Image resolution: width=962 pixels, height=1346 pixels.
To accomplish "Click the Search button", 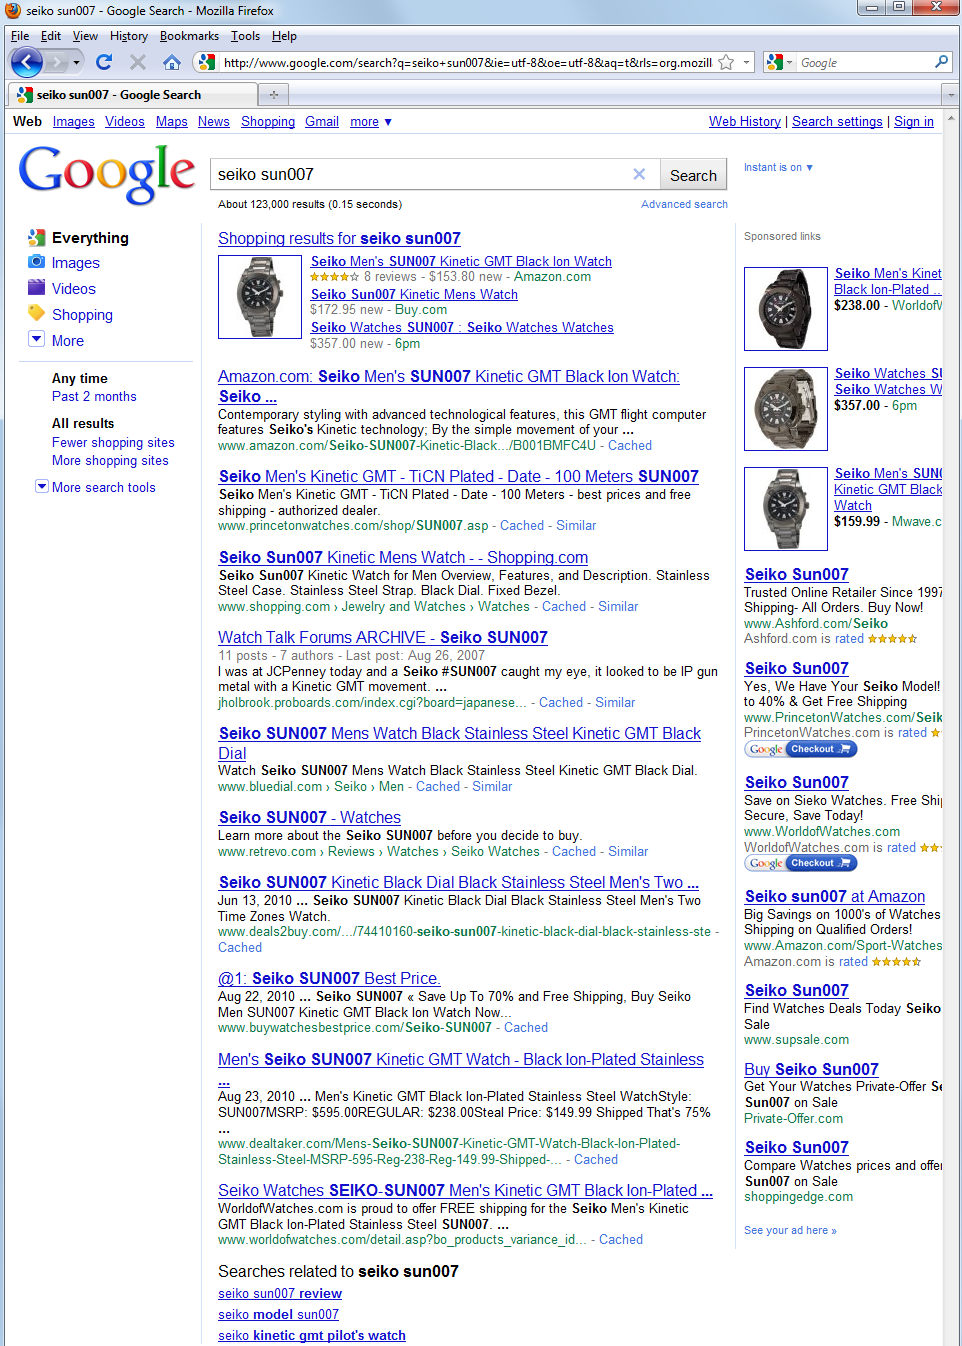I will (693, 175).
